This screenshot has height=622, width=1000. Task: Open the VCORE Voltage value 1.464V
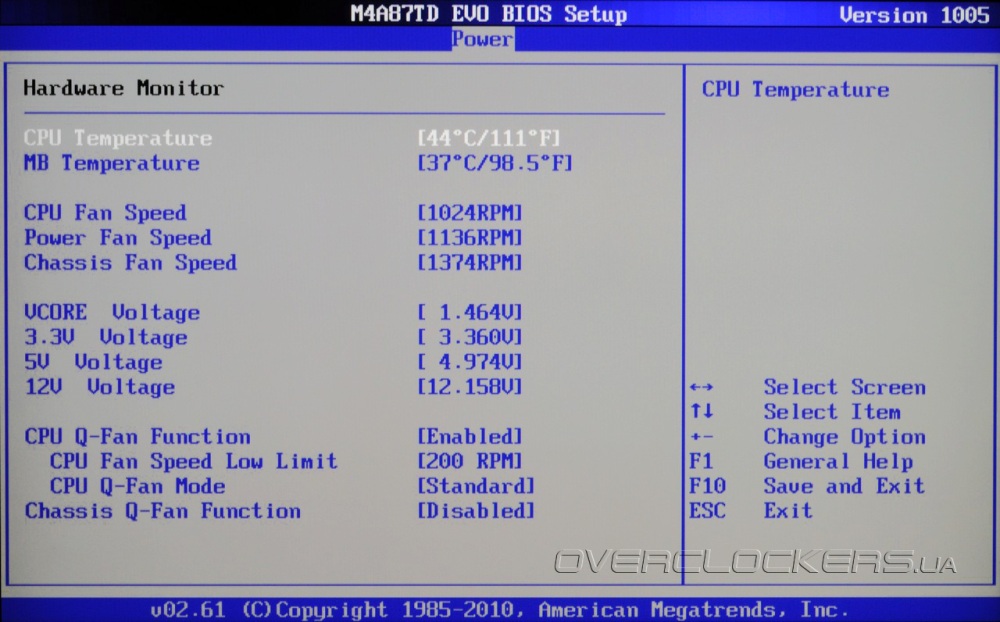point(469,312)
